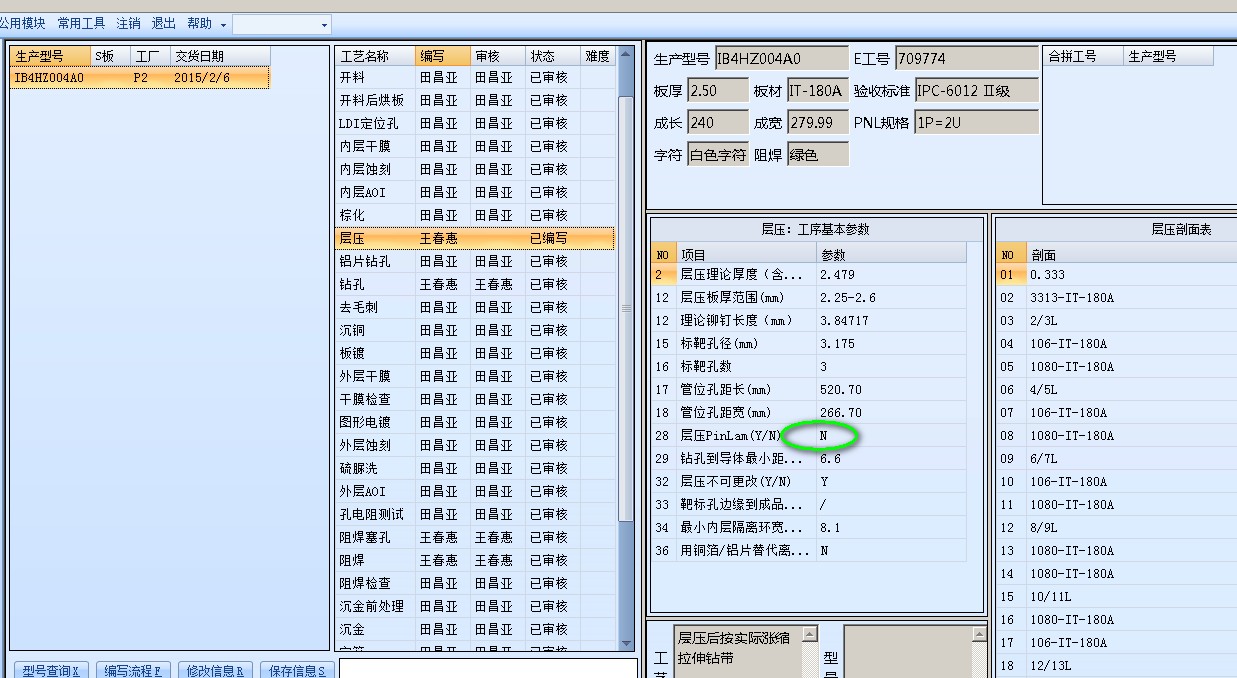Click the 成长 field showing 240
The image size is (1237, 678).
[717, 122]
